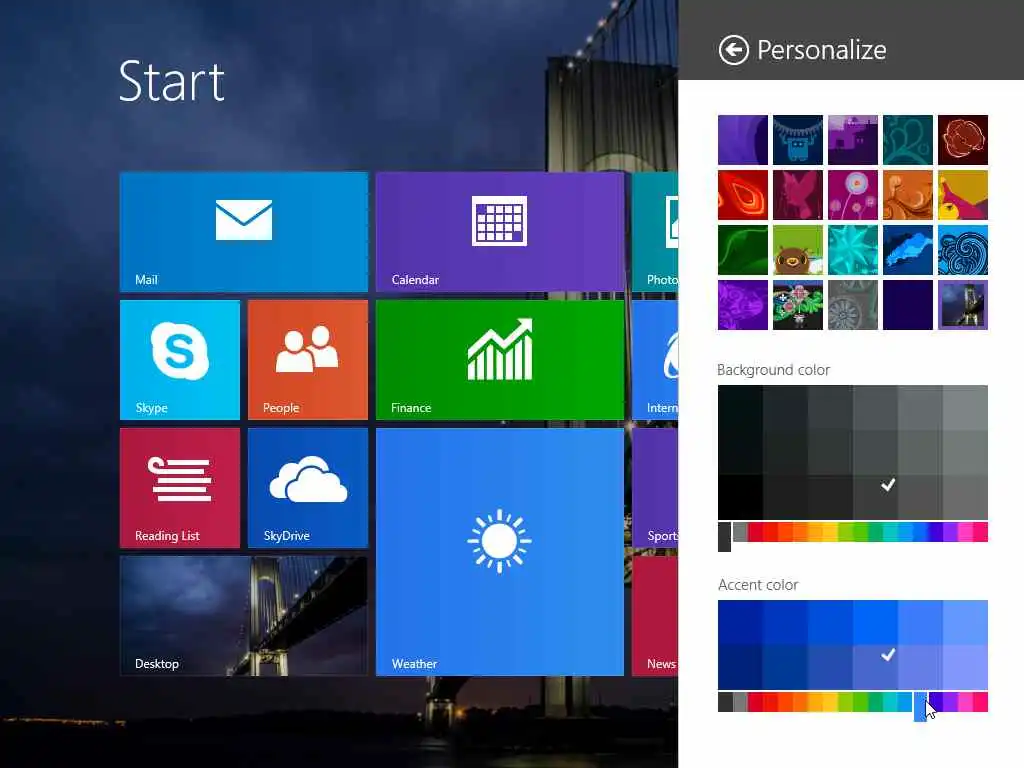This screenshot has width=1024, height=768.
Task: Pick the lightest grey top-right background swatch
Action: 965,408
